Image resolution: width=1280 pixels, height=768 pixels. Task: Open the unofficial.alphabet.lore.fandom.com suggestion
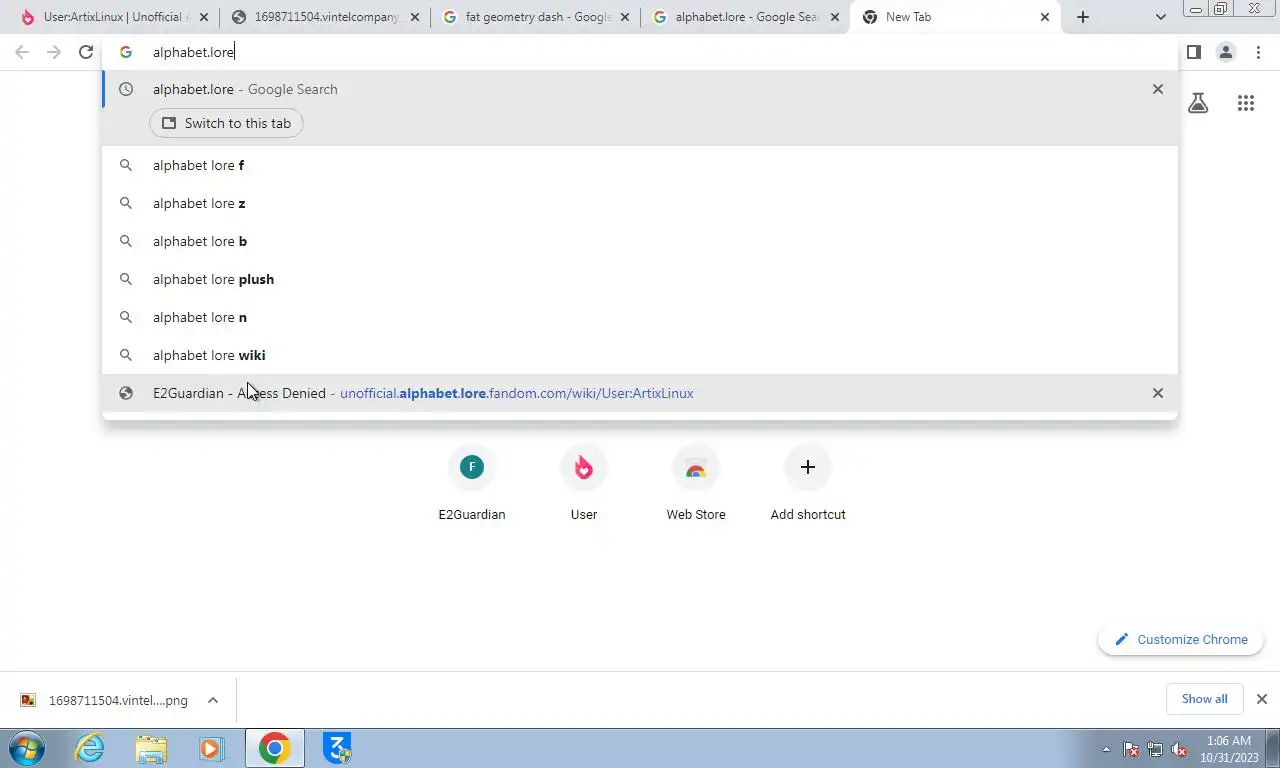click(640, 393)
